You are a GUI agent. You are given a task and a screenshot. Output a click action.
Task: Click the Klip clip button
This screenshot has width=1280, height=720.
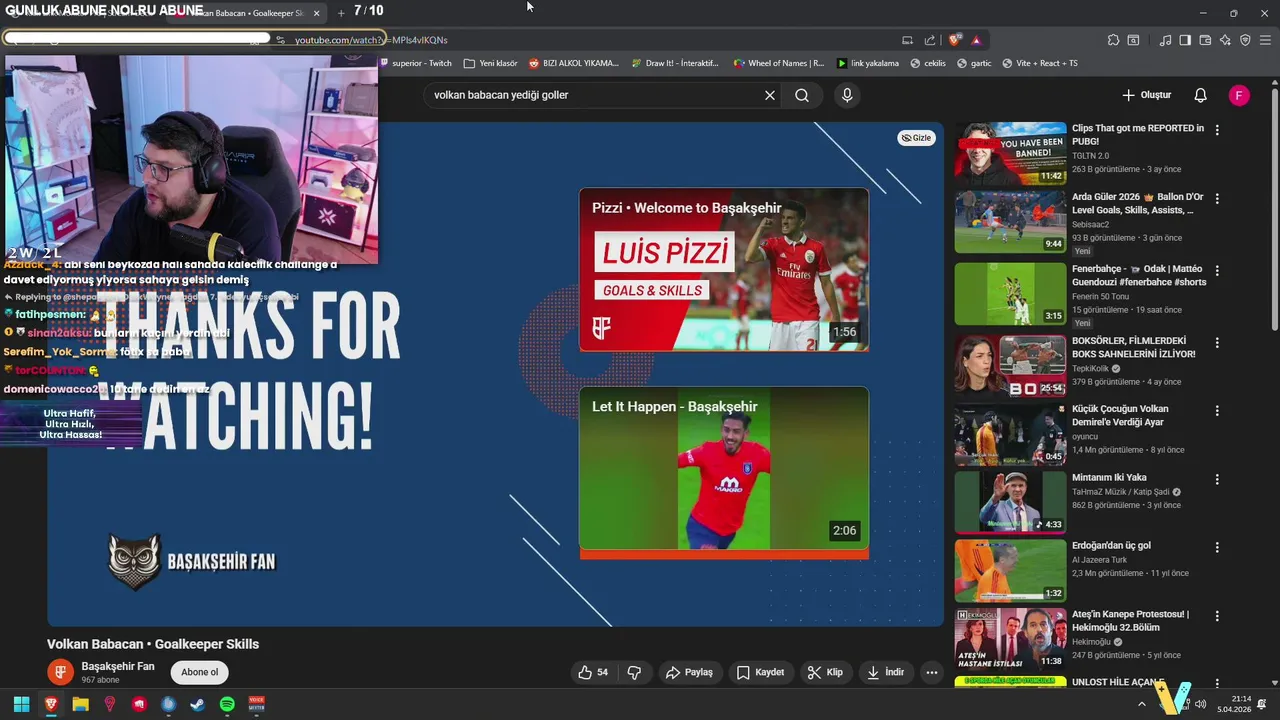click(x=826, y=672)
